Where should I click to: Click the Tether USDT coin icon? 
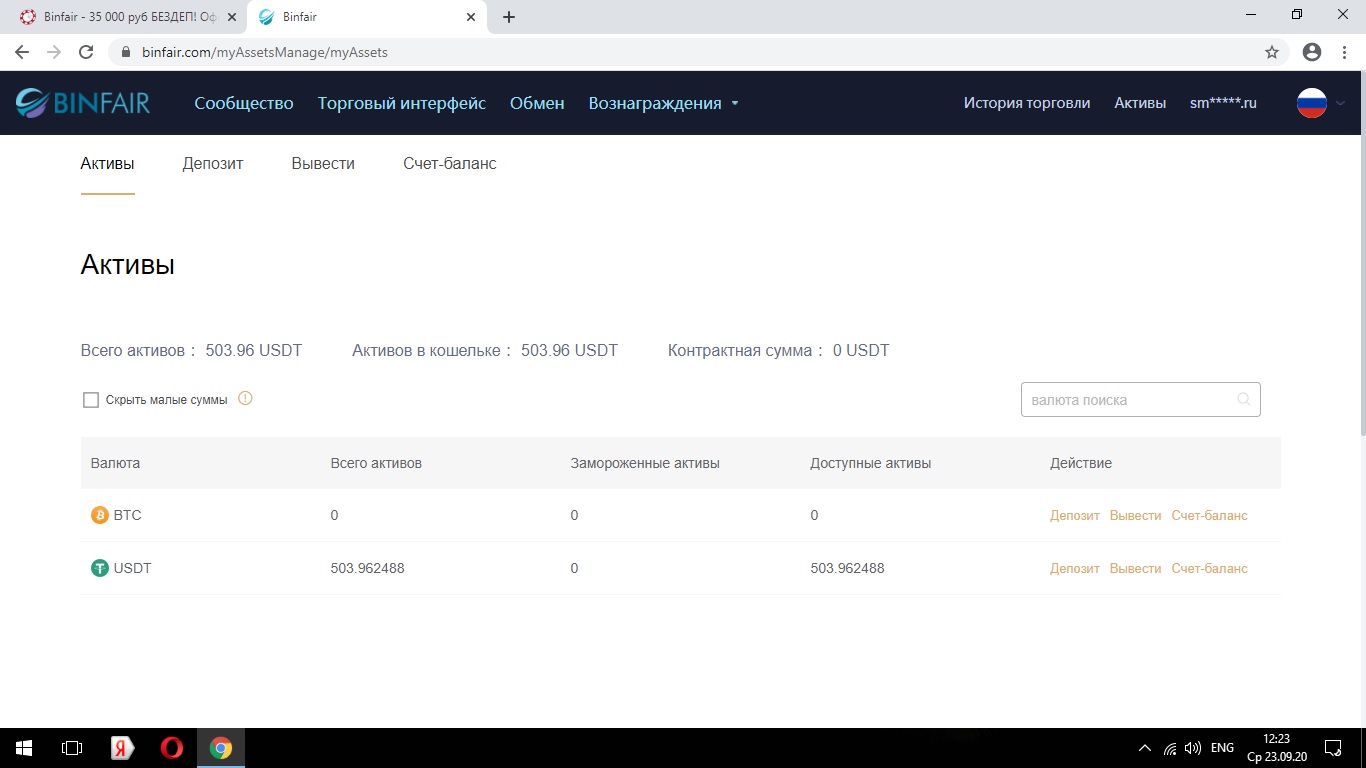(100, 569)
